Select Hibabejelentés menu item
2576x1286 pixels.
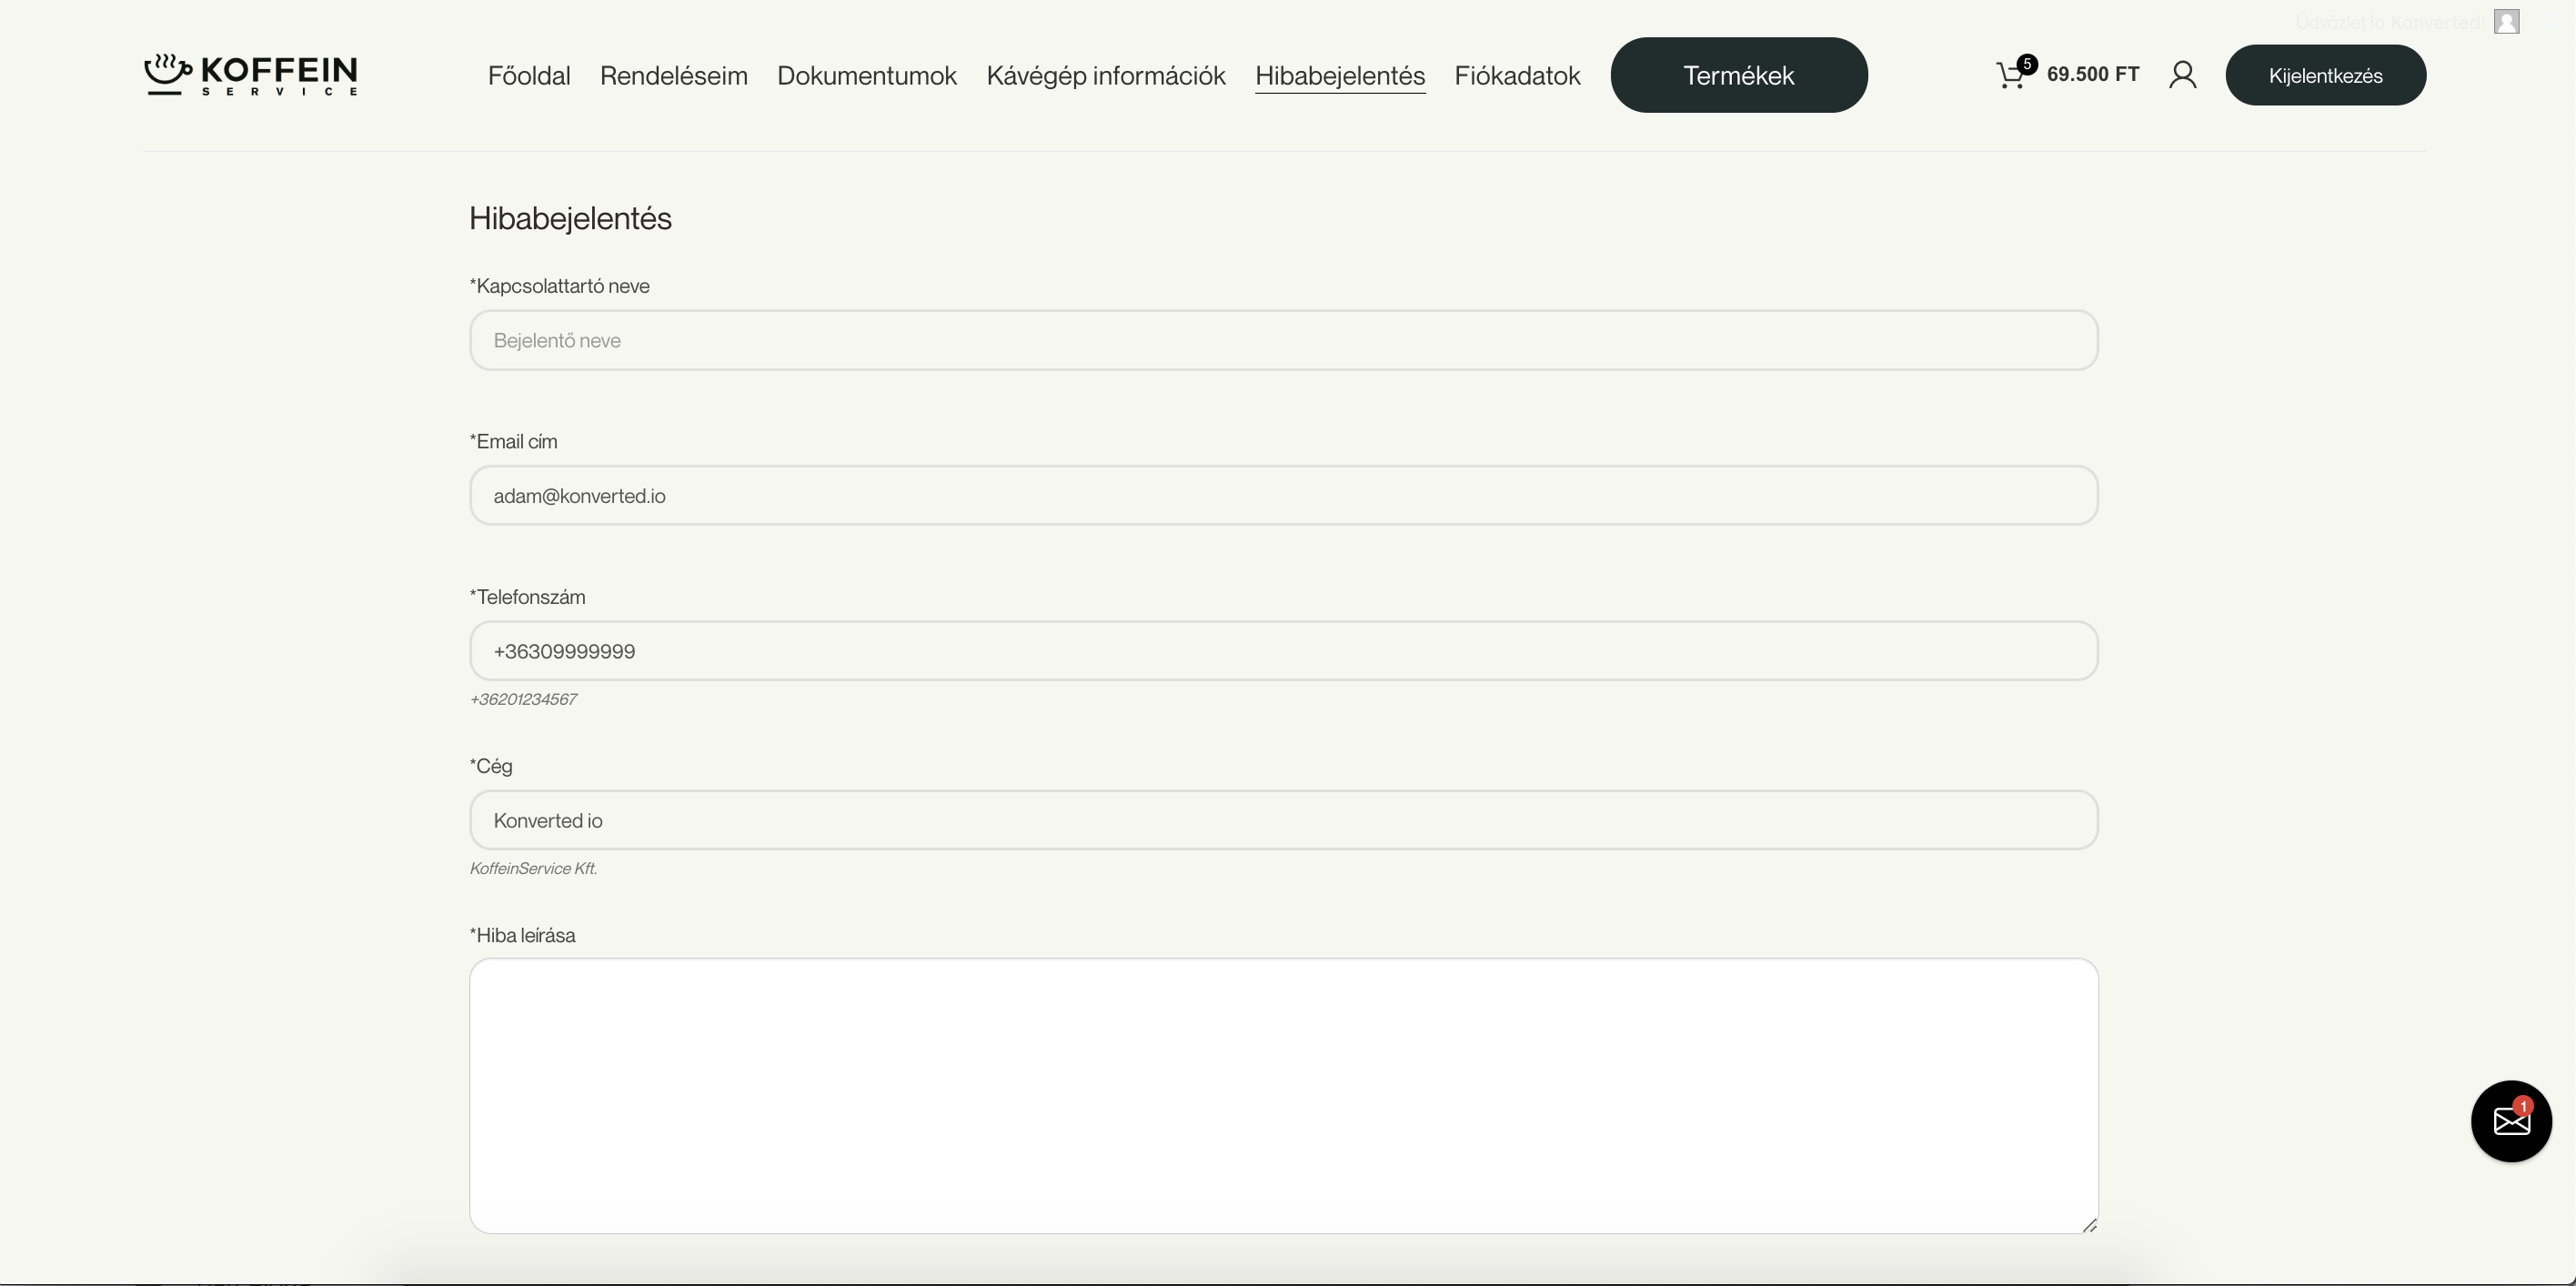pos(1339,76)
